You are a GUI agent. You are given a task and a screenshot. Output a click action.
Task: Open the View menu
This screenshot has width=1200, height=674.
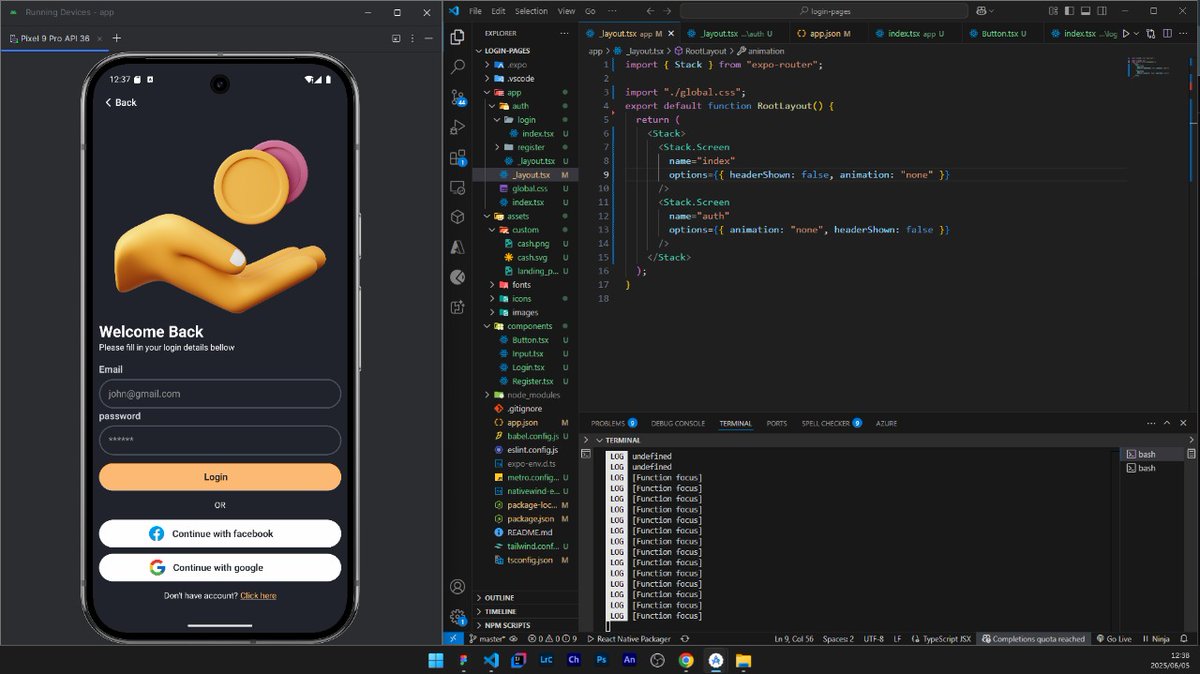coord(566,11)
